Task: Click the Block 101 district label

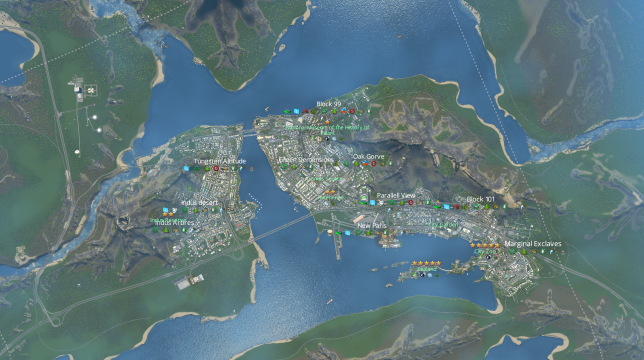Action: click(481, 199)
